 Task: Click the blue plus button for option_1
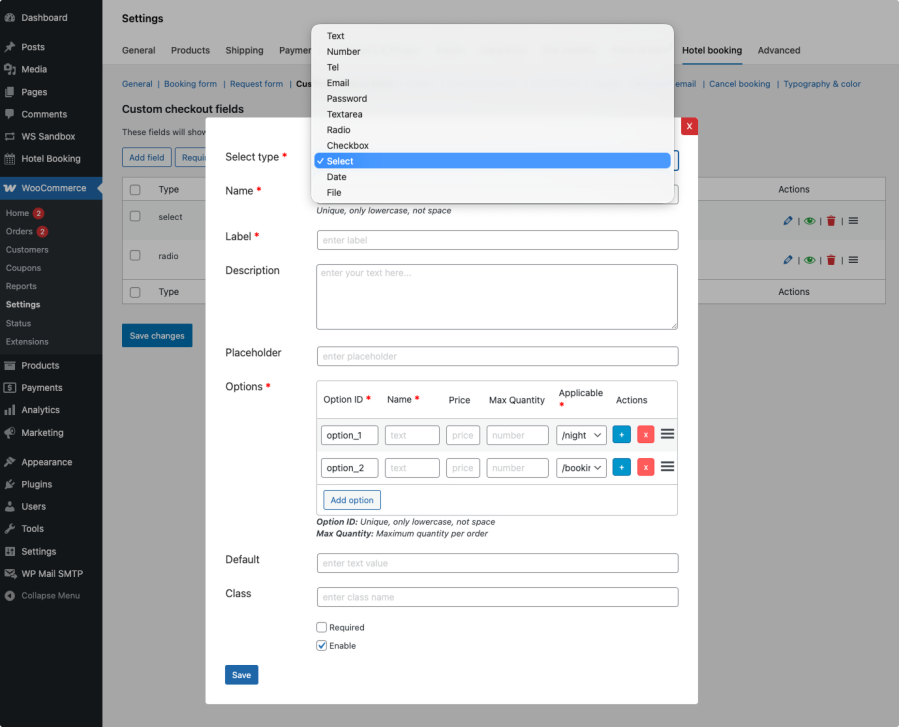[621, 435]
